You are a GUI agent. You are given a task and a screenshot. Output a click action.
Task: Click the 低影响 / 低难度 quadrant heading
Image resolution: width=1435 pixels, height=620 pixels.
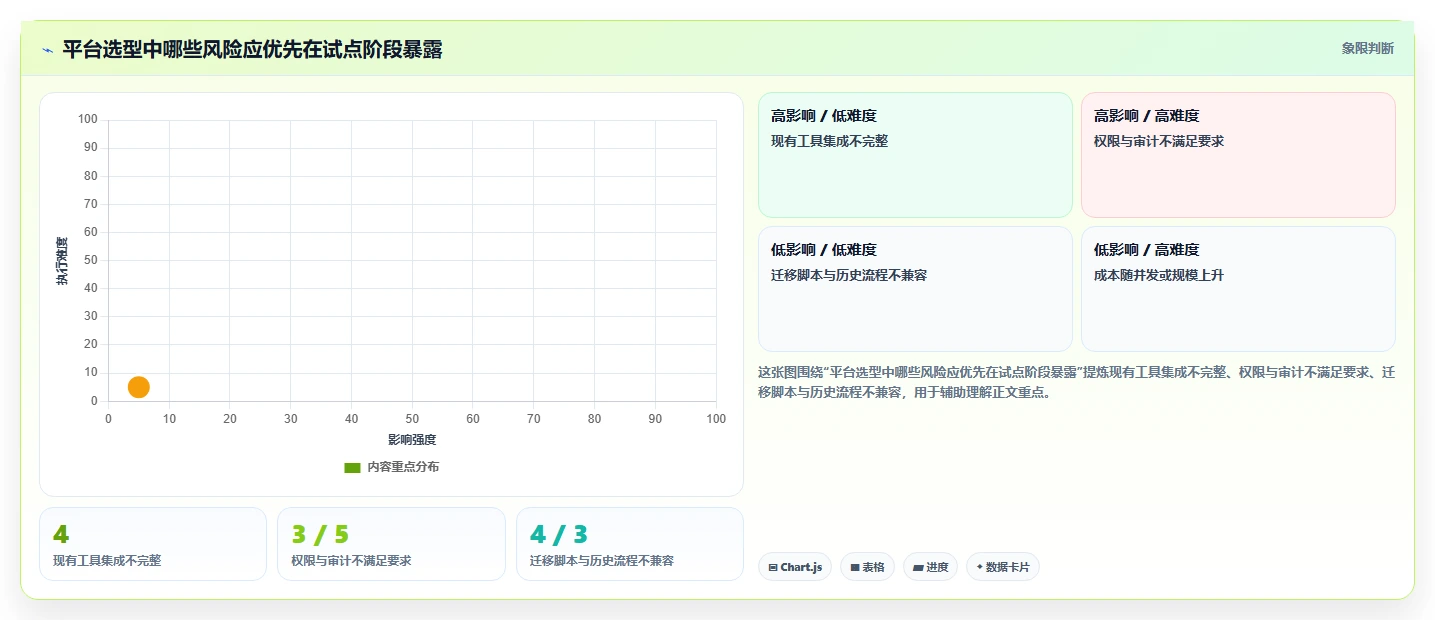pyautogui.click(x=824, y=250)
